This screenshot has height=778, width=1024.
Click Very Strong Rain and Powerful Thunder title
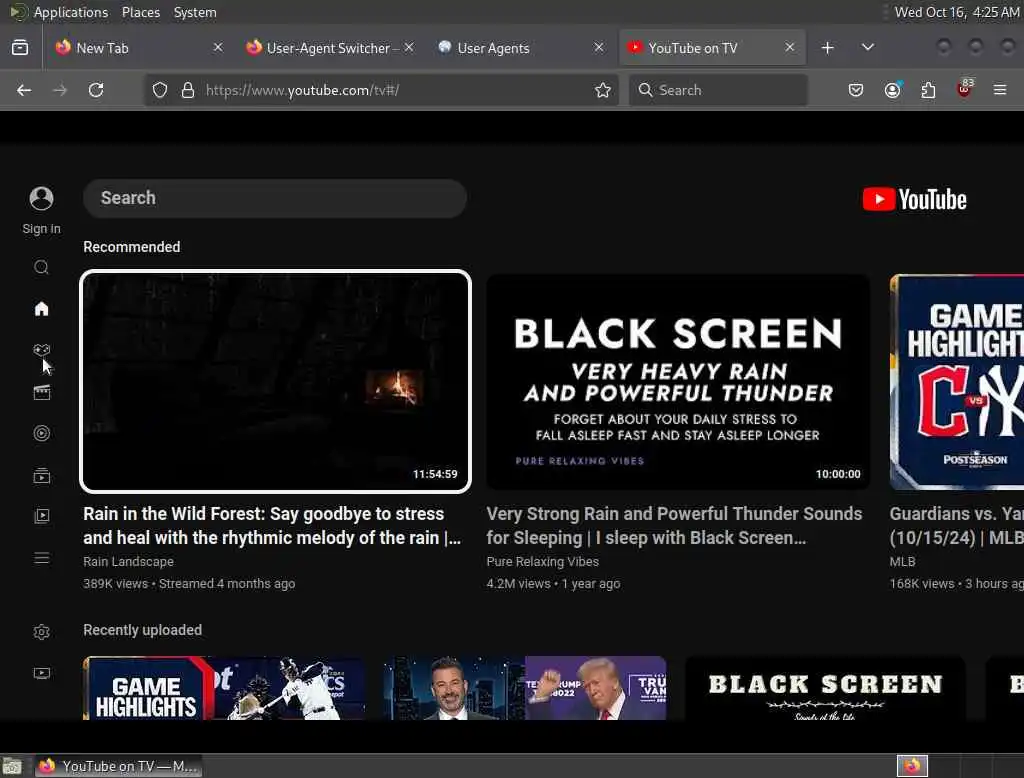tap(674, 526)
